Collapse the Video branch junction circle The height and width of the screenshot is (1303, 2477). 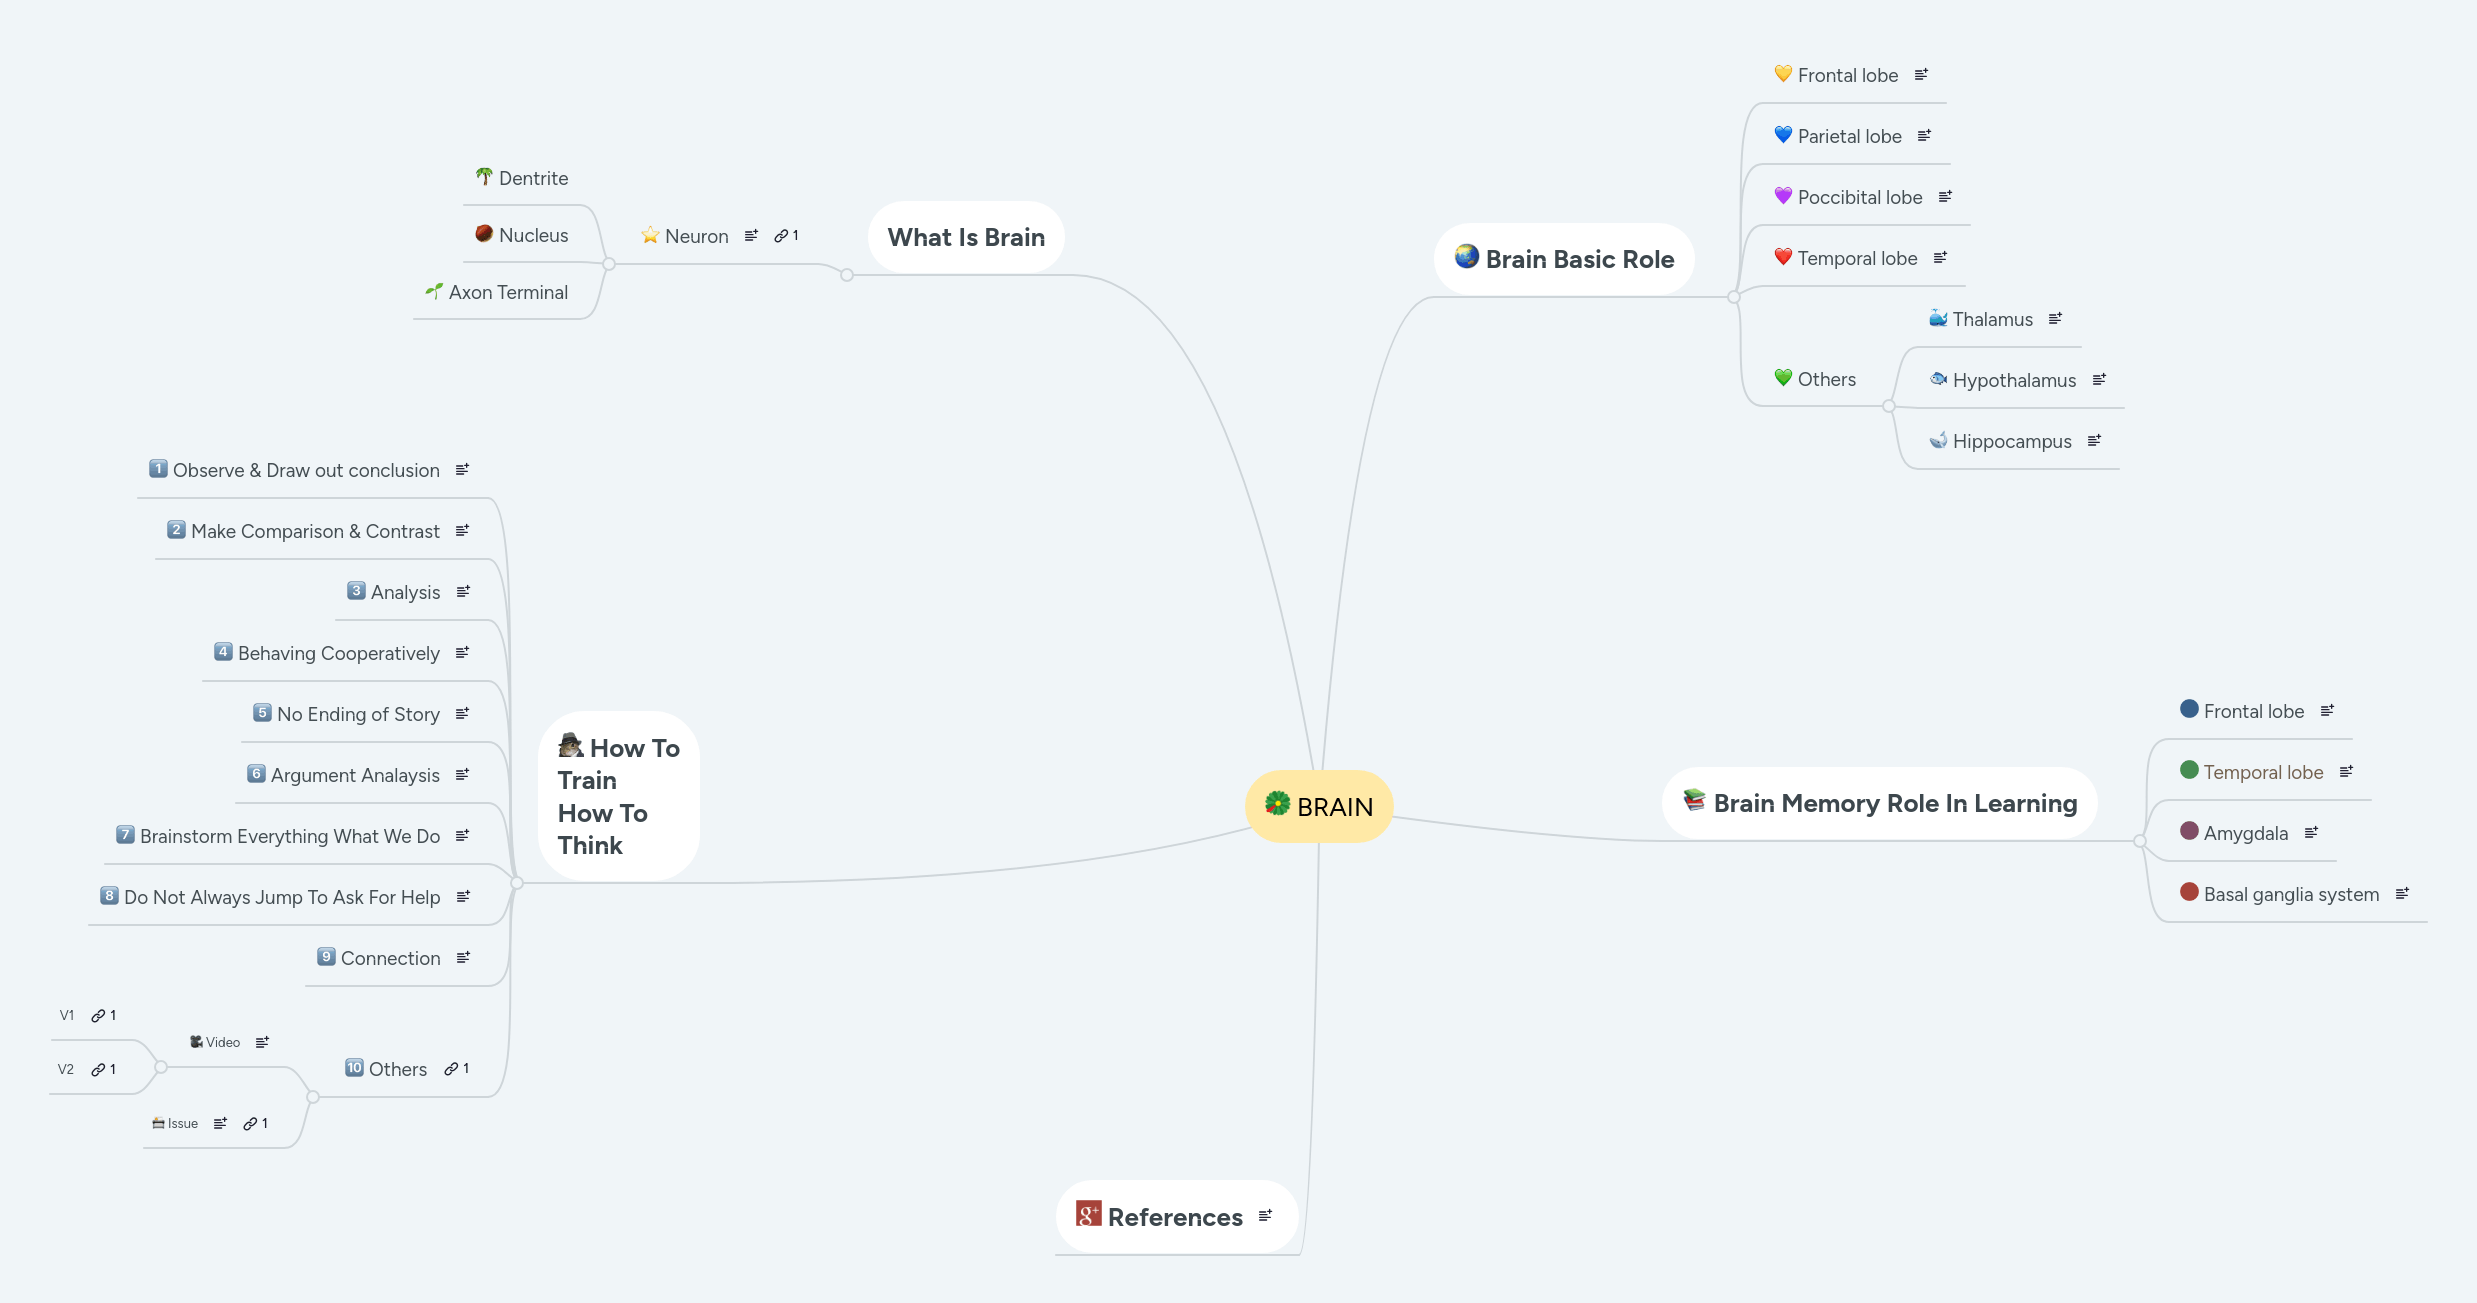(161, 1069)
